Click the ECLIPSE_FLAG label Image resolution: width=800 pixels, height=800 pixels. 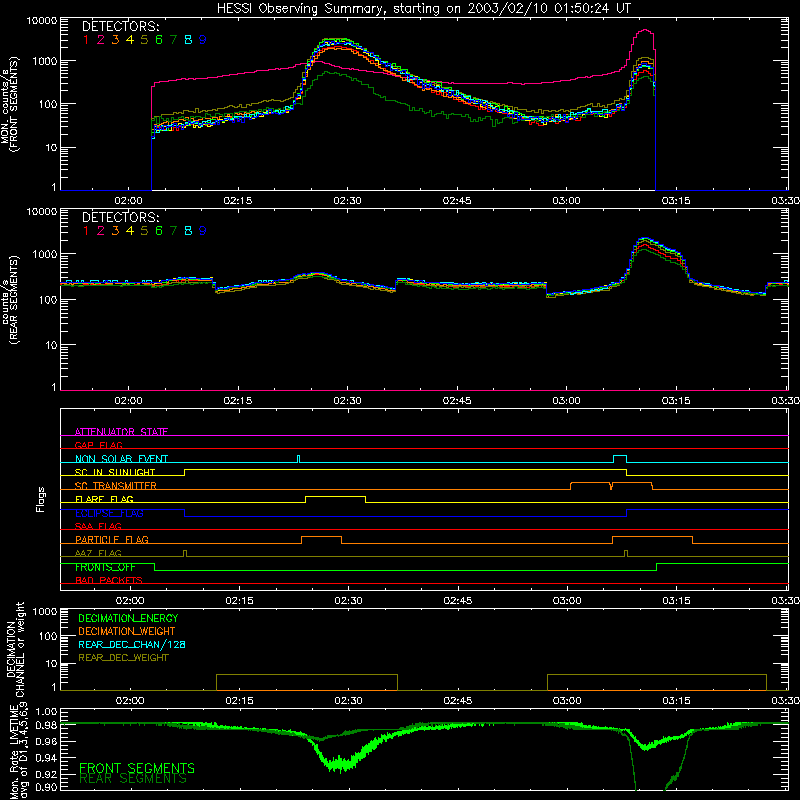click(109, 513)
